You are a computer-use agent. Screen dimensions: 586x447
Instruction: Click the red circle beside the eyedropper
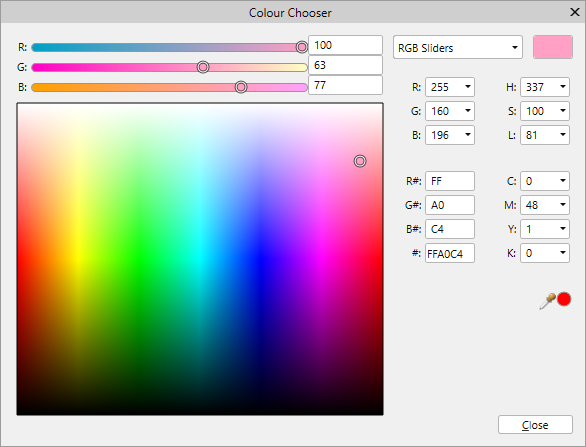coord(564,299)
